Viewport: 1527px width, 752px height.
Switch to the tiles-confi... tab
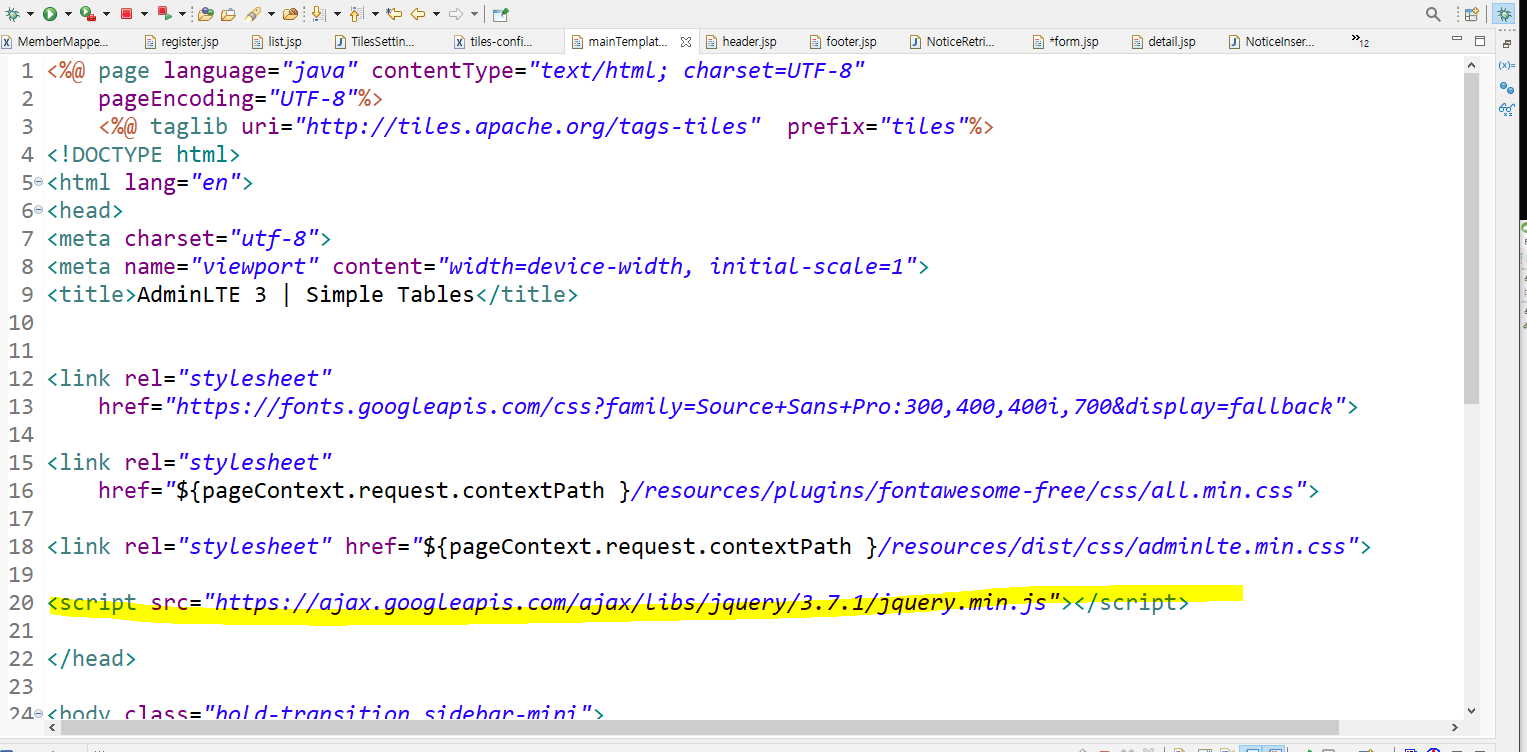tap(495, 42)
